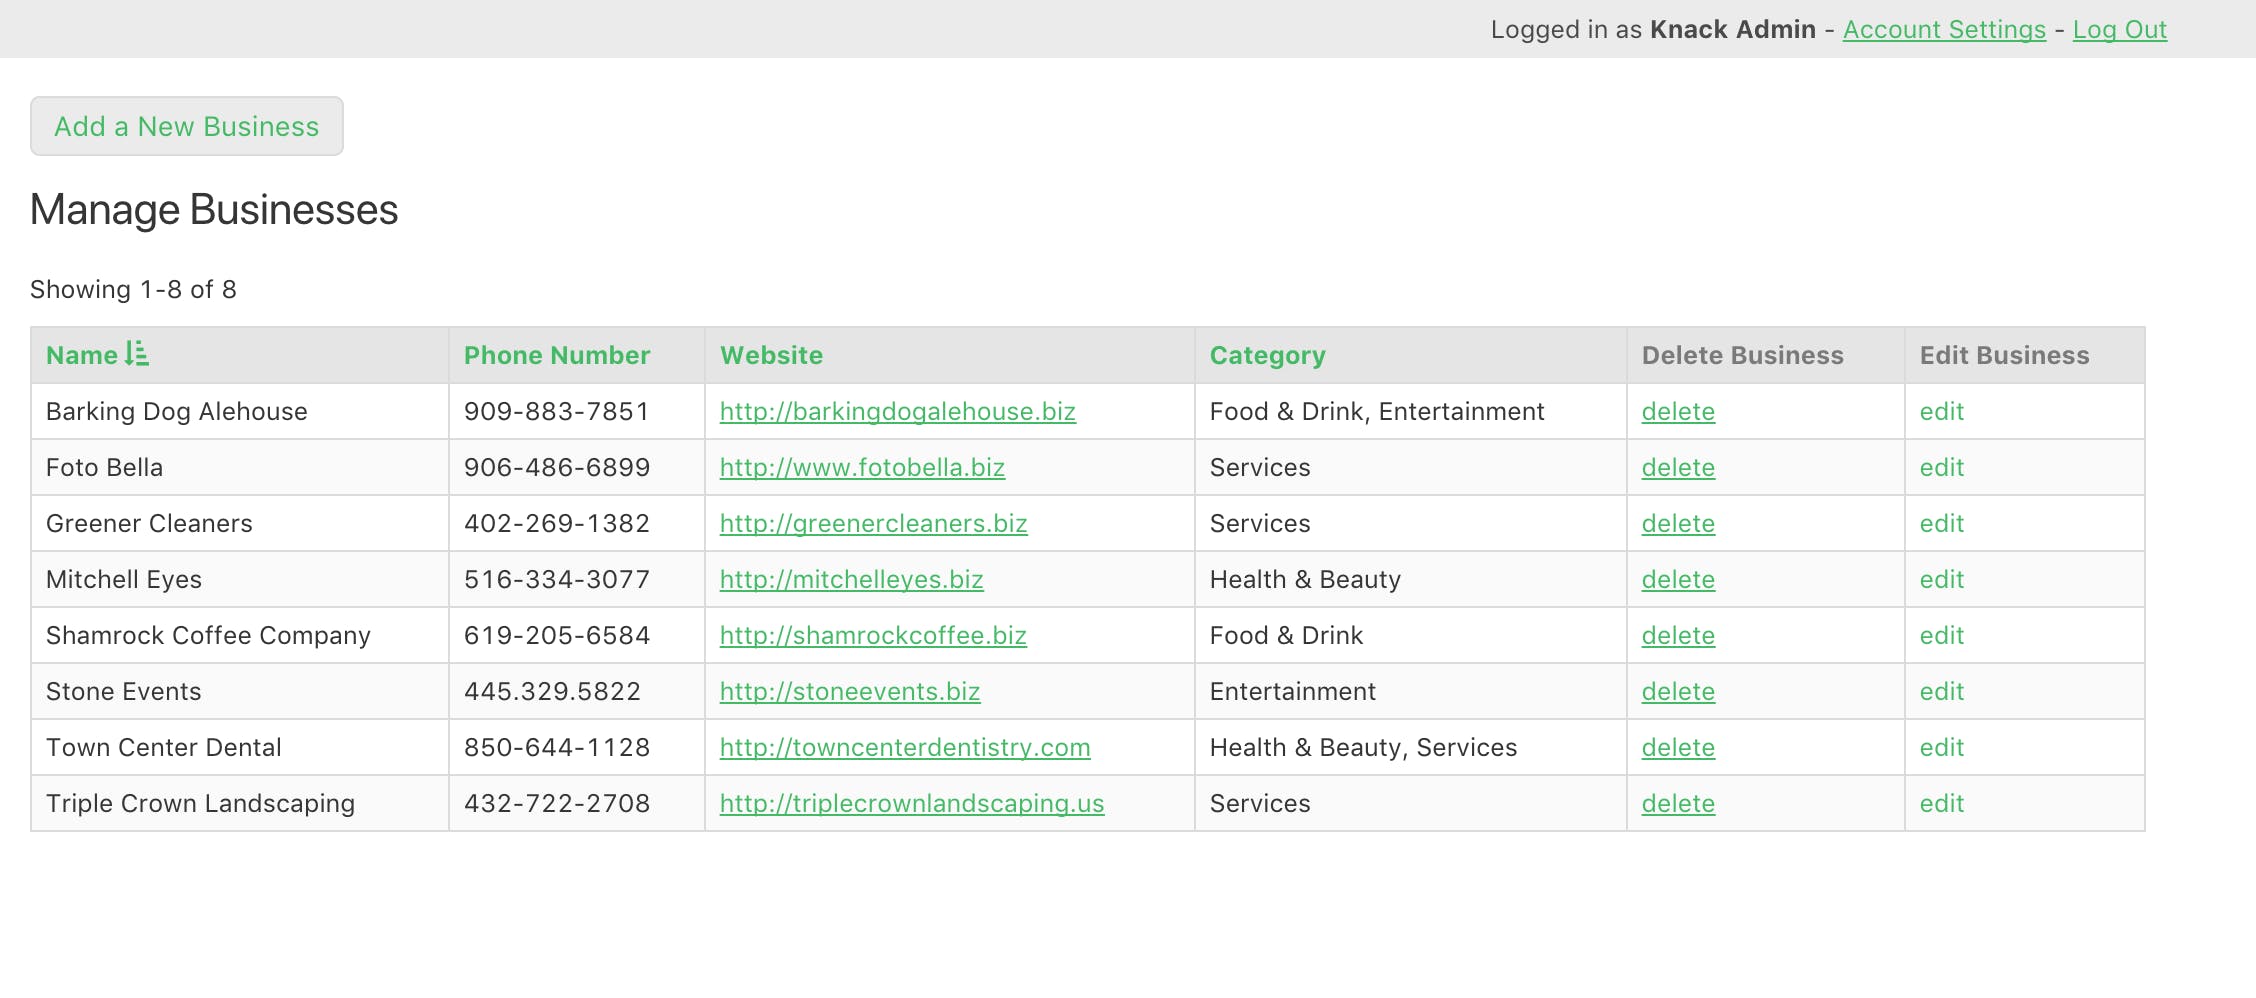The height and width of the screenshot is (998, 2256).
Task: Delete the Shamrock Coffee Company record
Action: pyautogui.click(x=1677, y=635)
